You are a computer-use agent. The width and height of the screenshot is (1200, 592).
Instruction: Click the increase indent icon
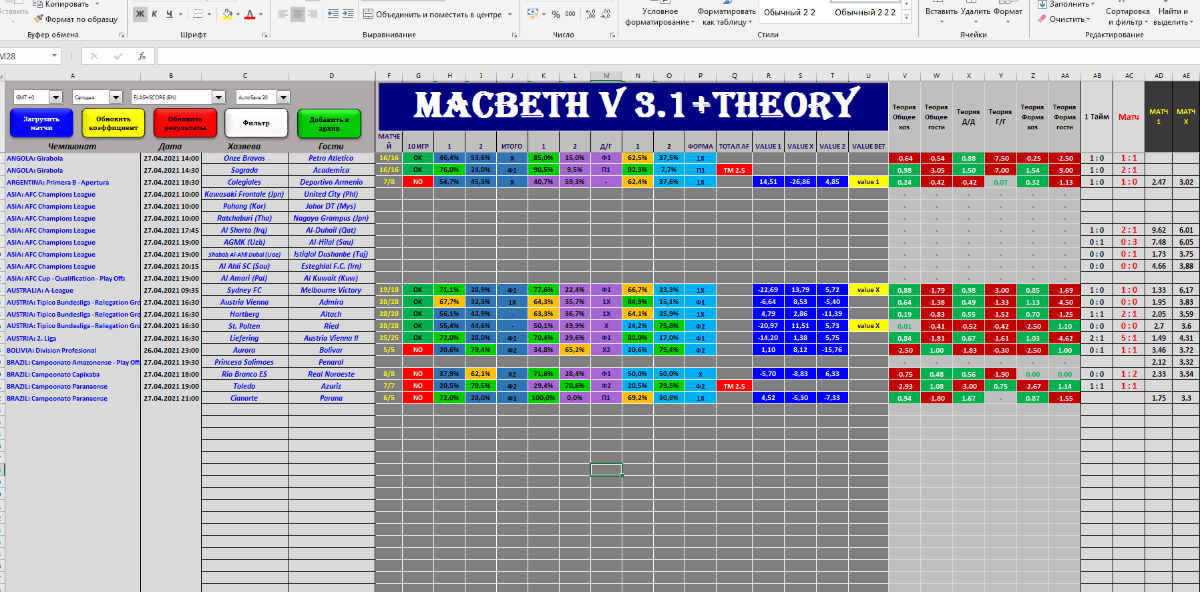click(345, 15)
